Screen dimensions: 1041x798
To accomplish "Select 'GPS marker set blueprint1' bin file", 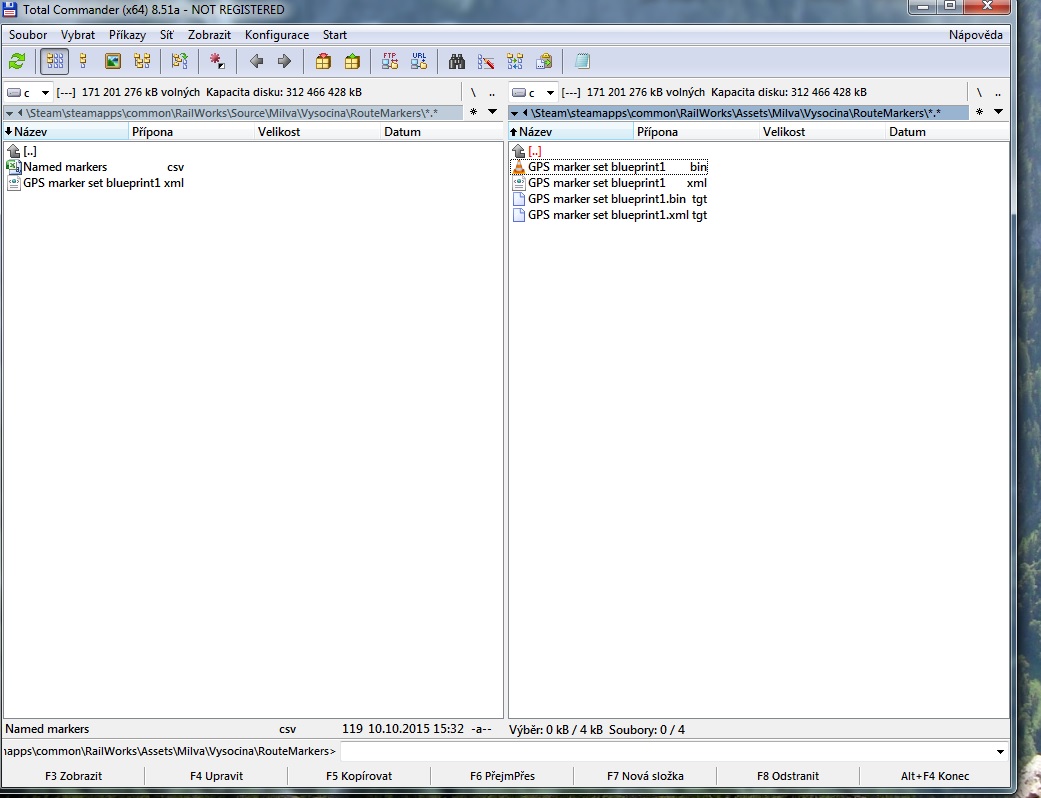I will click(609, 167).
